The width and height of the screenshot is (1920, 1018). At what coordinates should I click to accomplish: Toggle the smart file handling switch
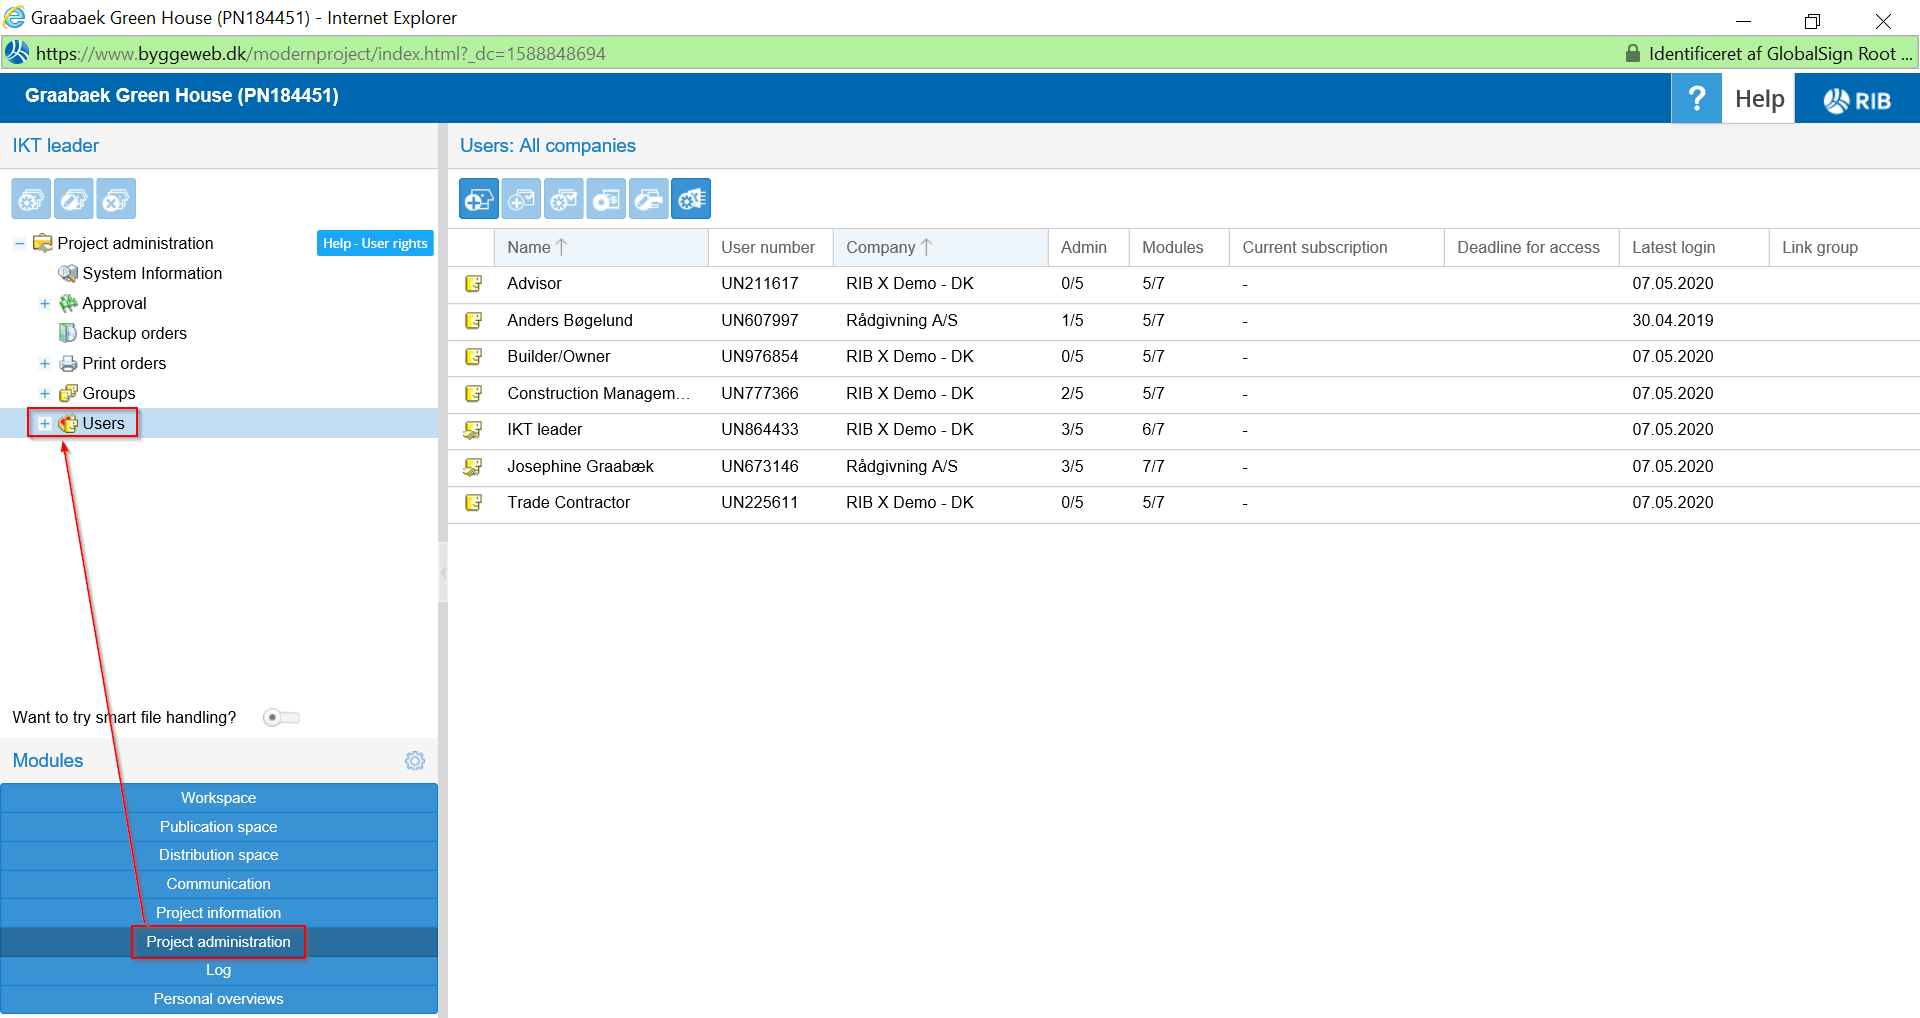(x=281, y=717)
